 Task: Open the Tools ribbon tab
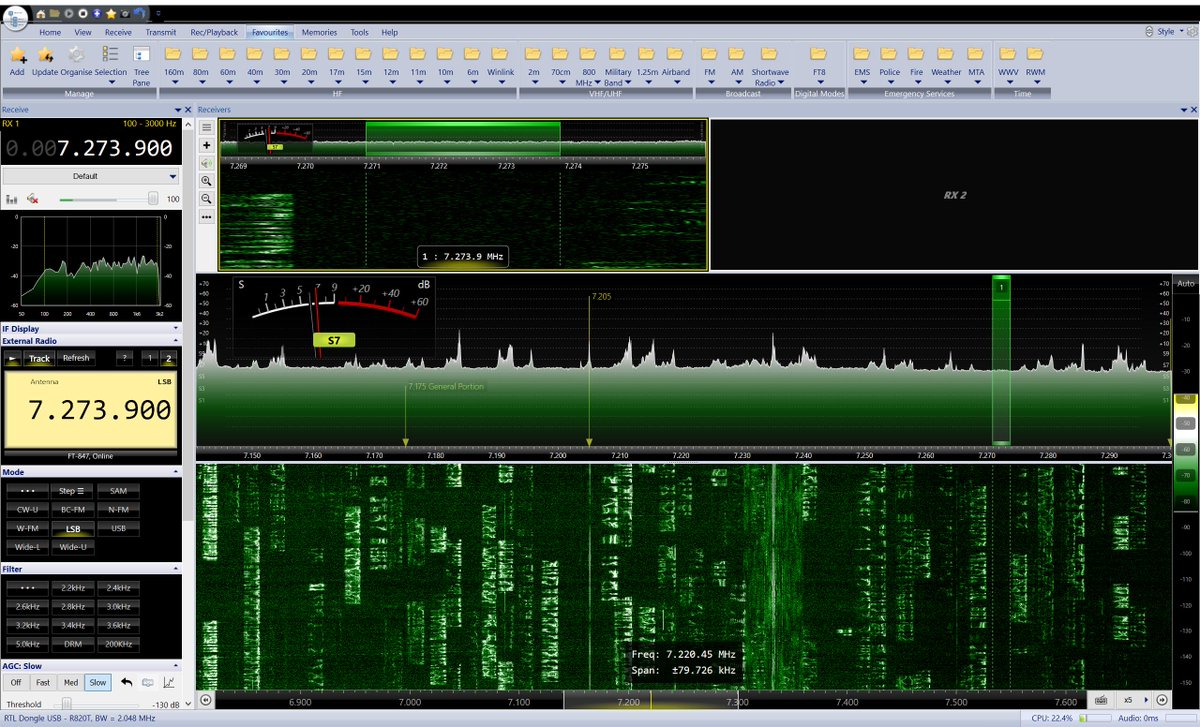pos(359,32)
